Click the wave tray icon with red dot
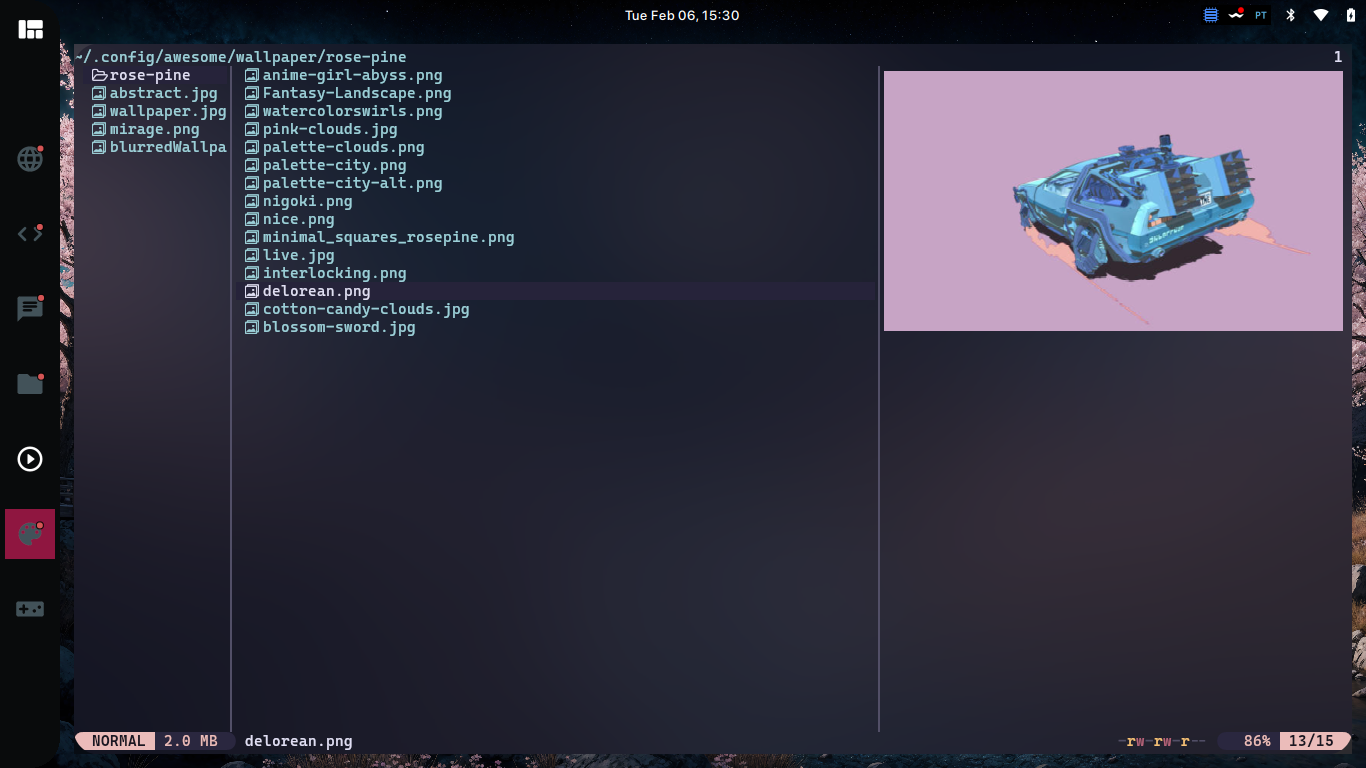 point(1236,15)
